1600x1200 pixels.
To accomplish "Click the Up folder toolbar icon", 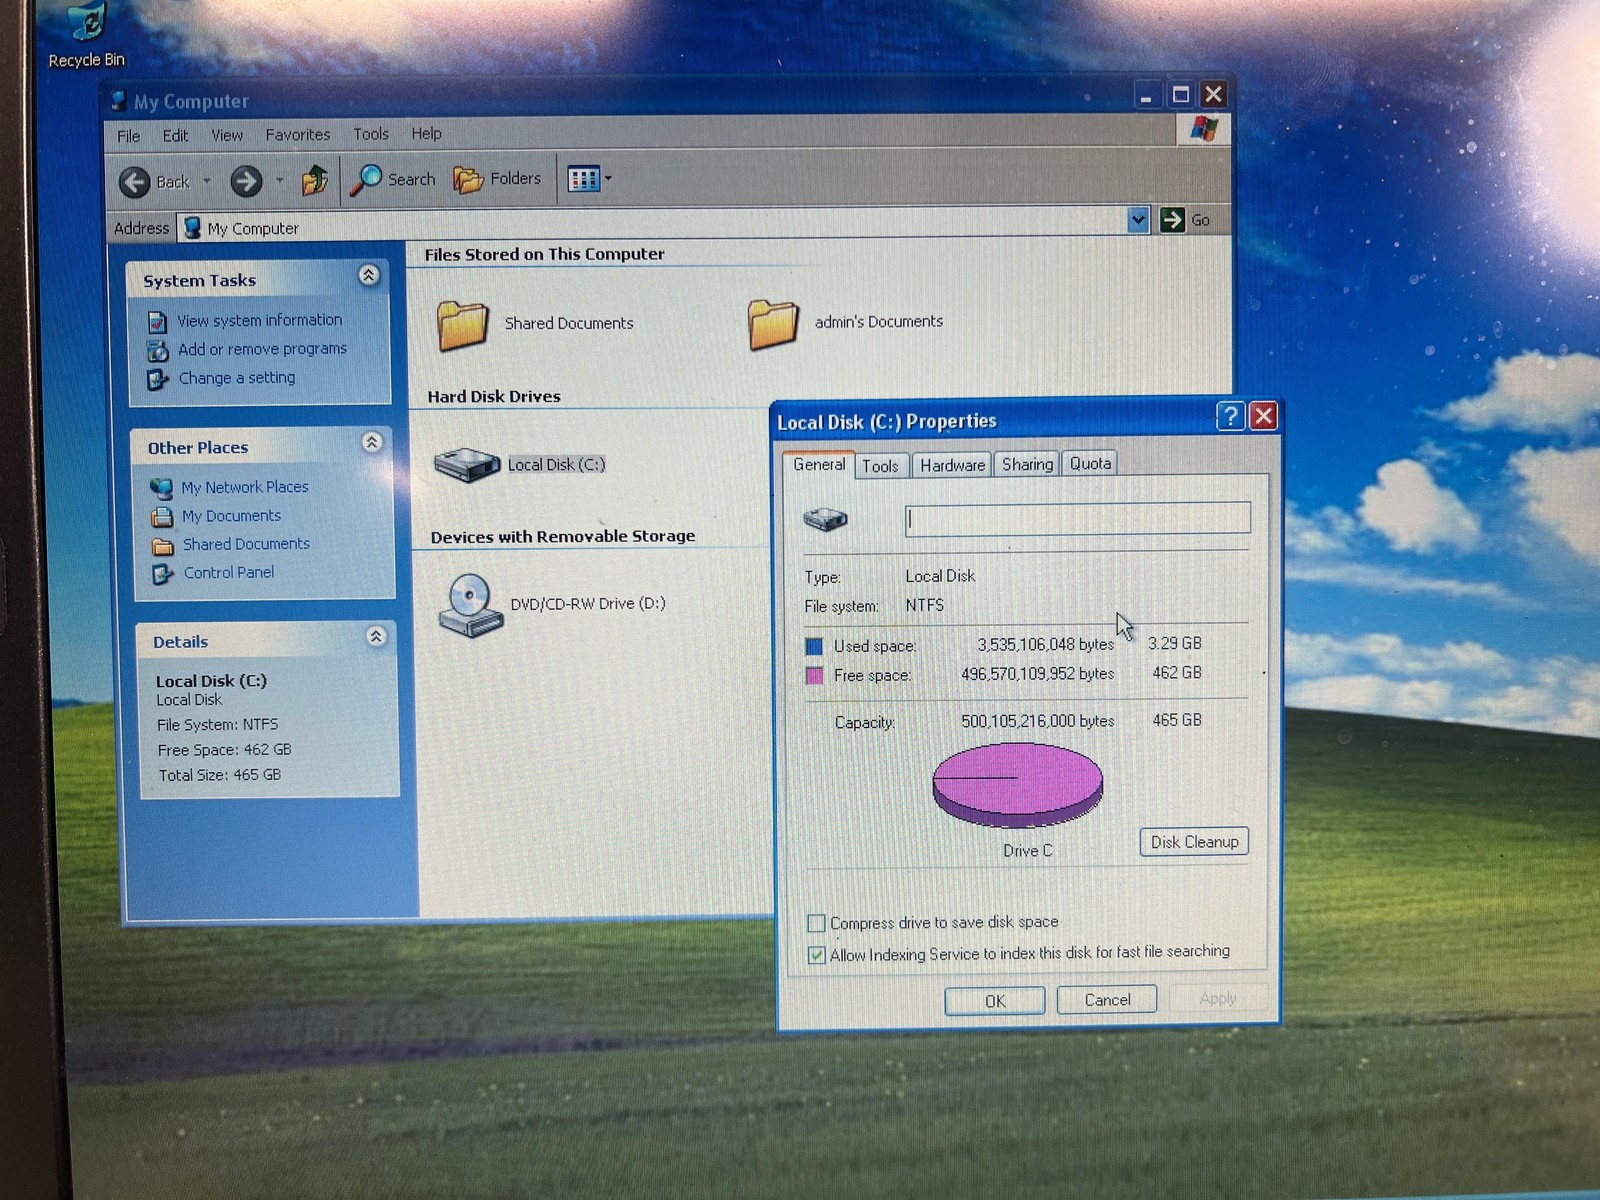I will point(315,180).
